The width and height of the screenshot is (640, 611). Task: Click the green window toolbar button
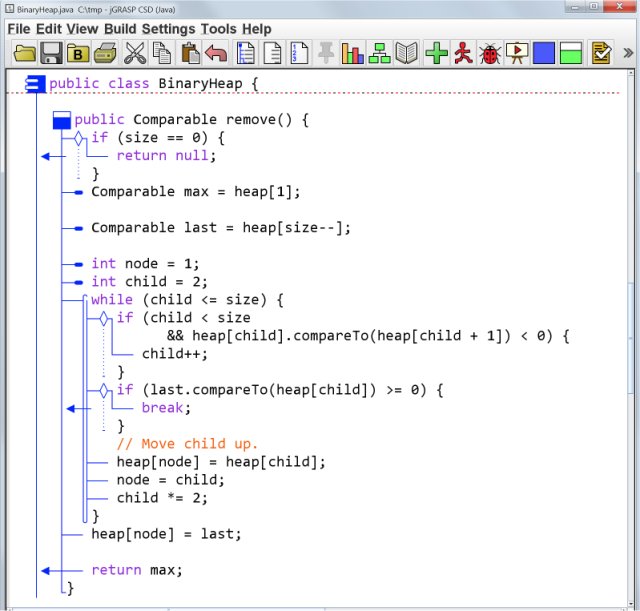[571, 53]
